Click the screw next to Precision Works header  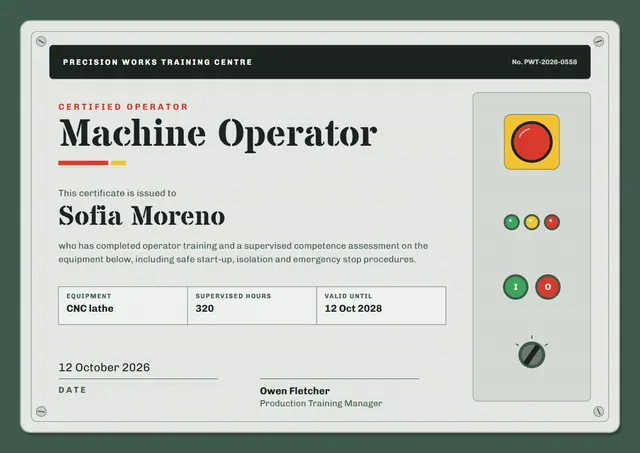pos(41,41)
